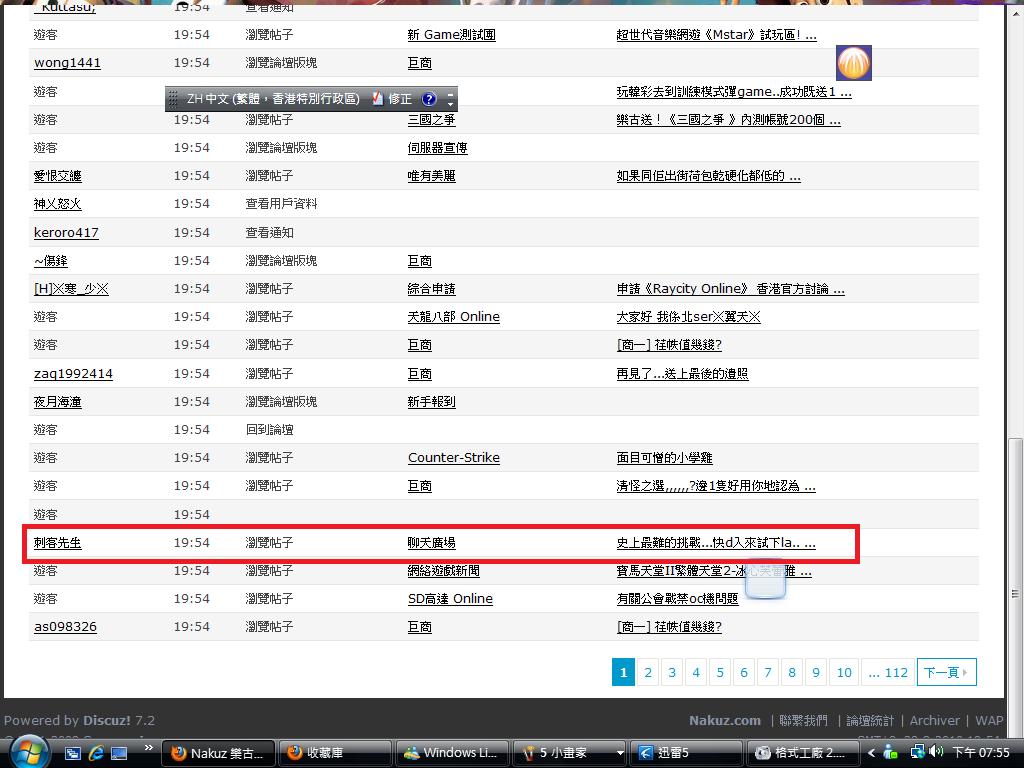Click the orange round floating icon

click(x=853, y=63)
